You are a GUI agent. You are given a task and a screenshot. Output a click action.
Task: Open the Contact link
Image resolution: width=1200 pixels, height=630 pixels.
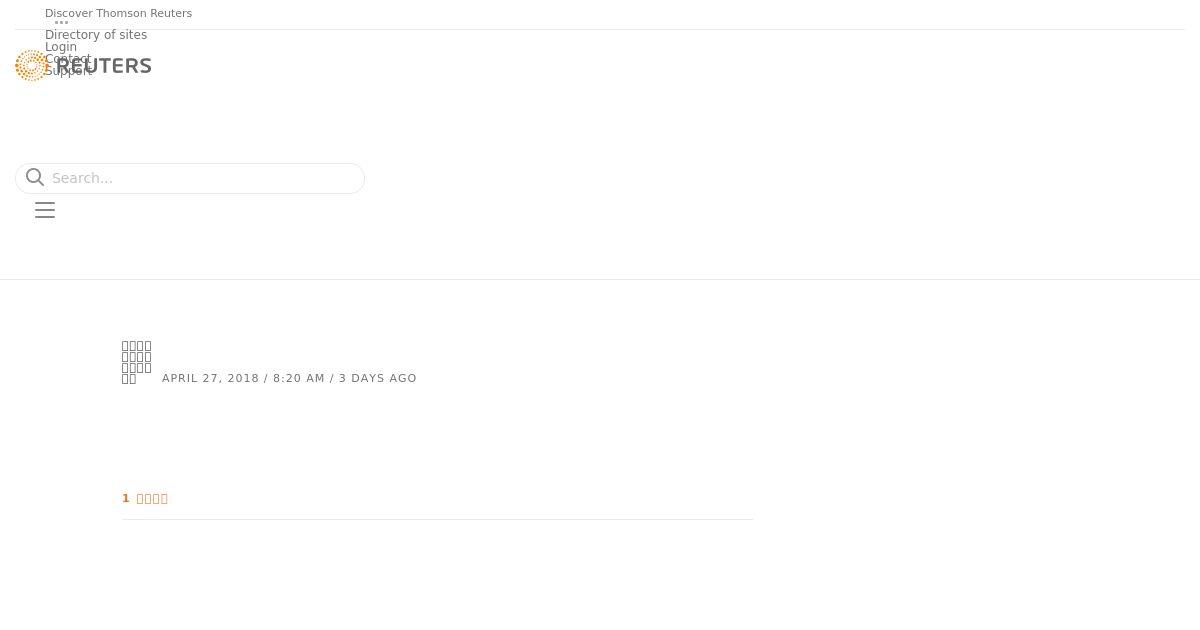(x=68, y=59)
